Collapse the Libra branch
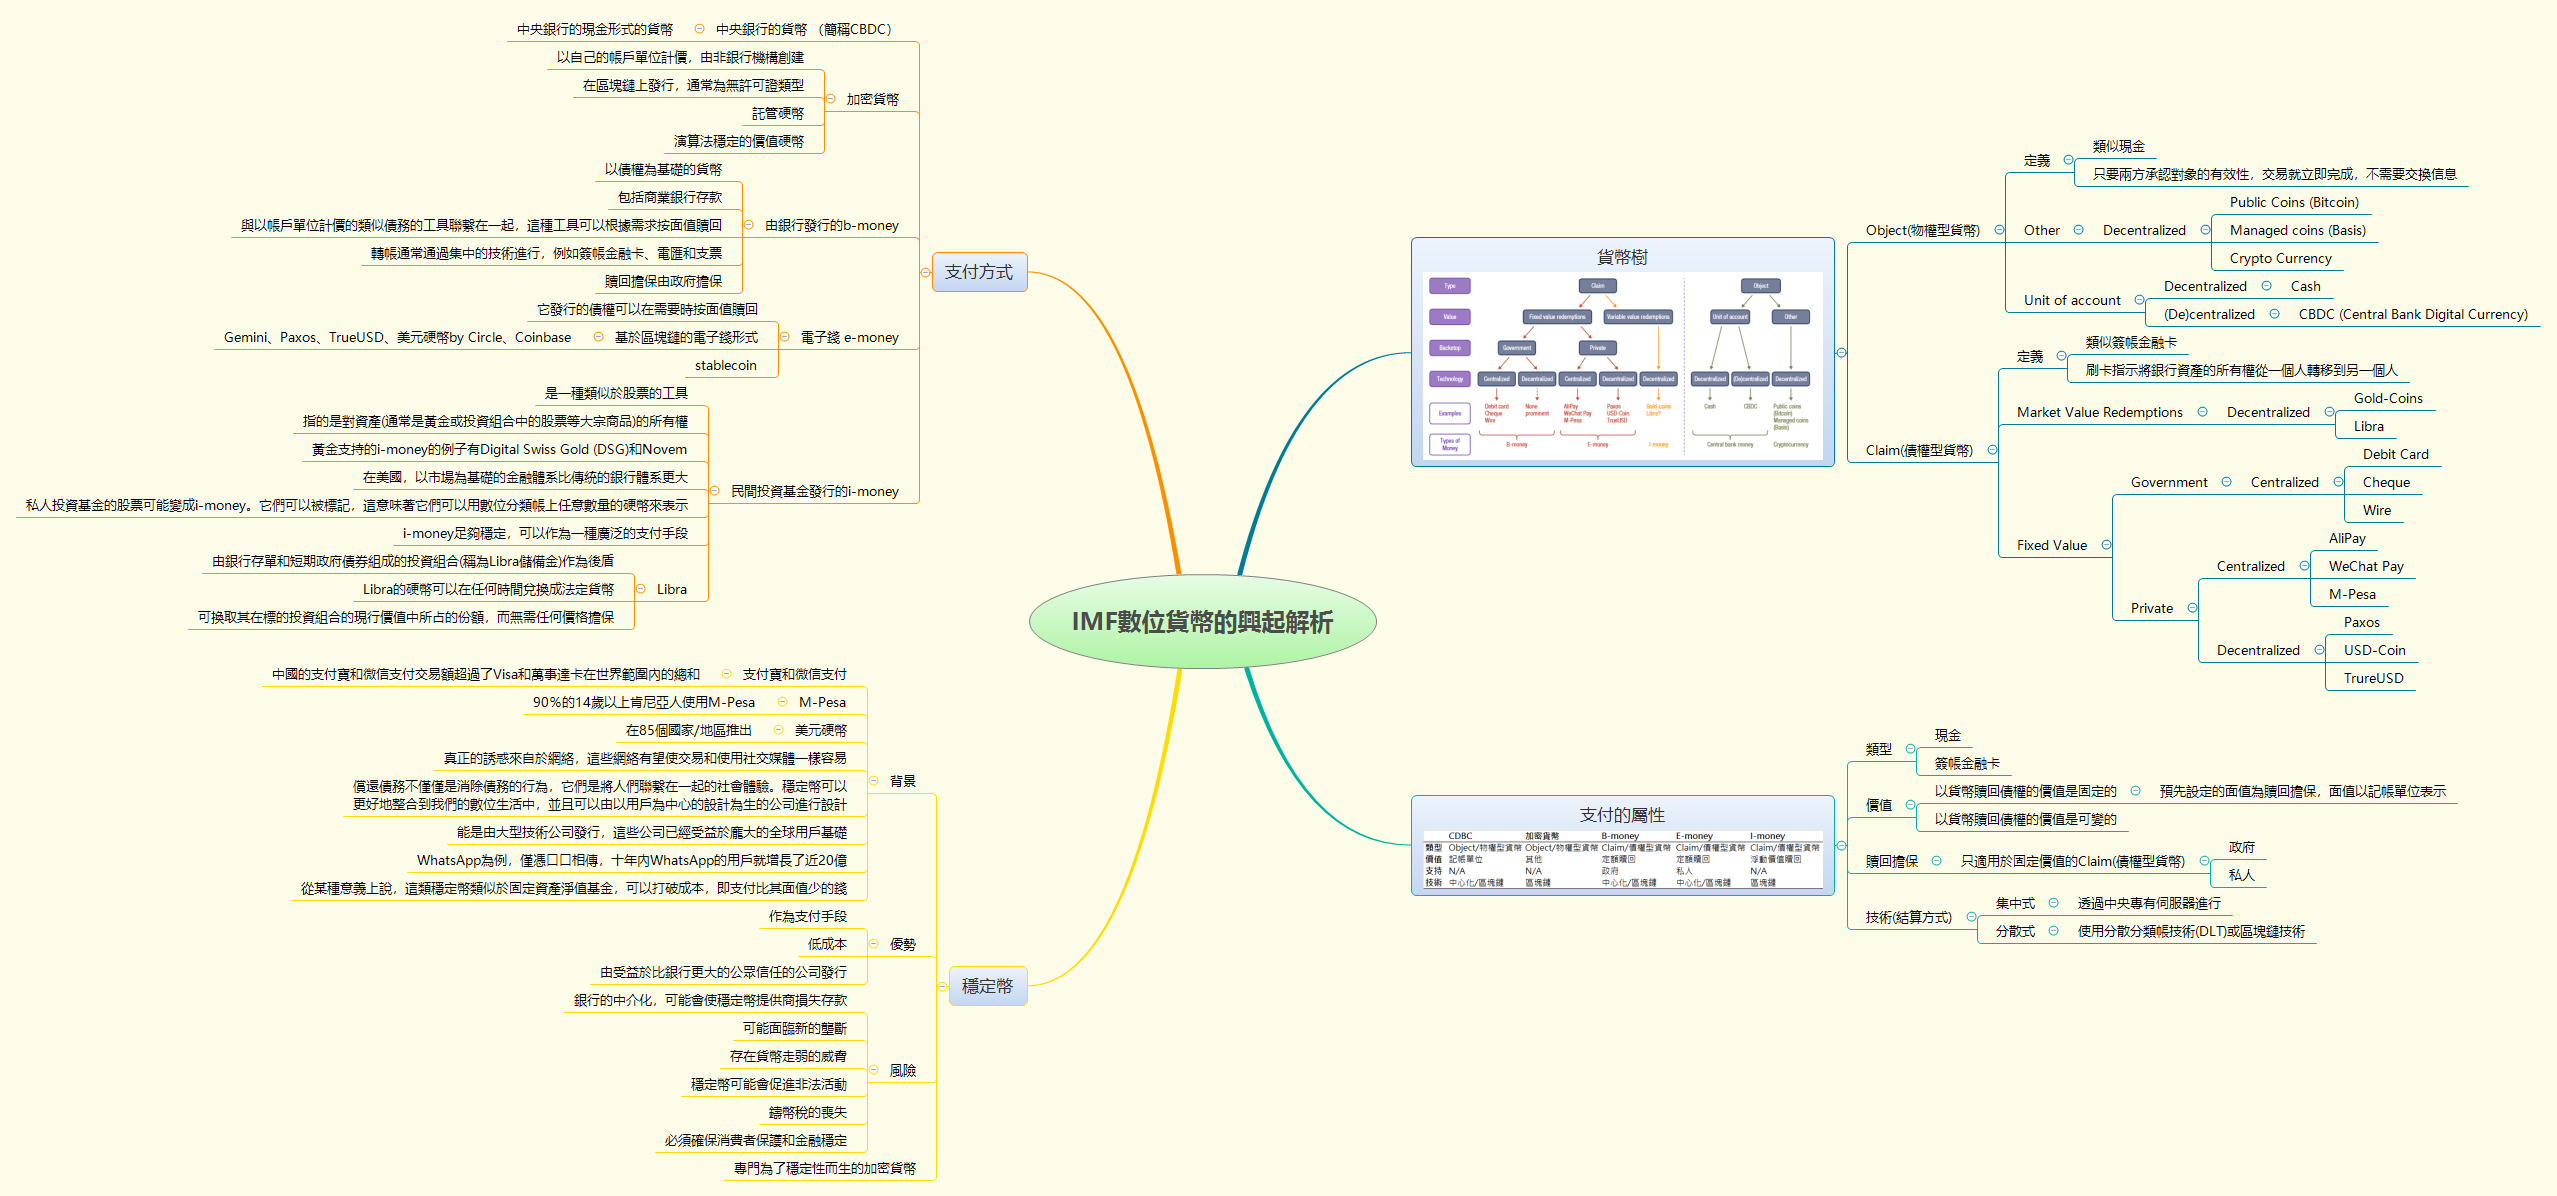Screen dimensions: 2557x1196 click(x=640, y=589)
